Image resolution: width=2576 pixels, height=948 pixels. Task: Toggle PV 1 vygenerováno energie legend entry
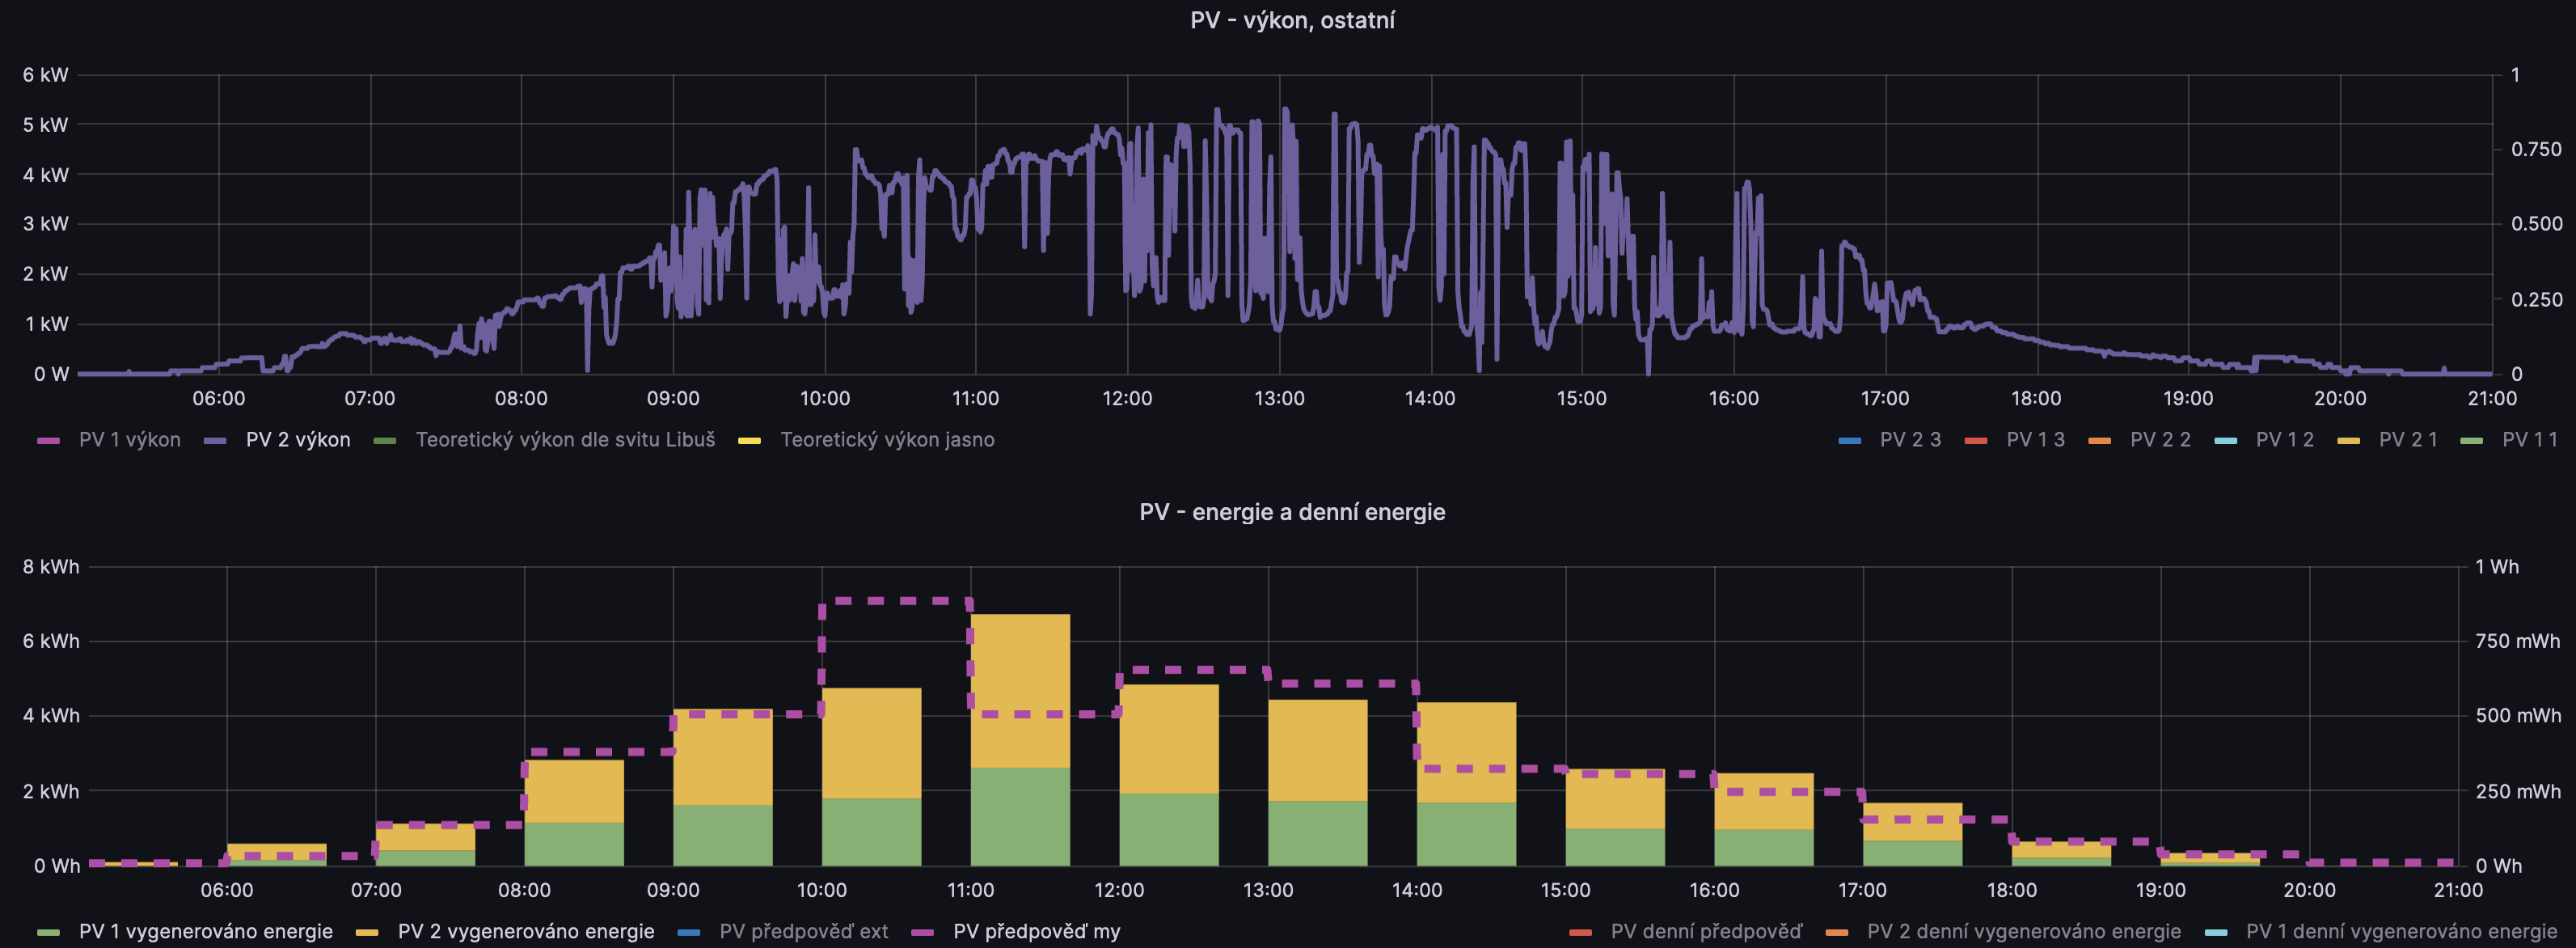[x=205, y=931]
